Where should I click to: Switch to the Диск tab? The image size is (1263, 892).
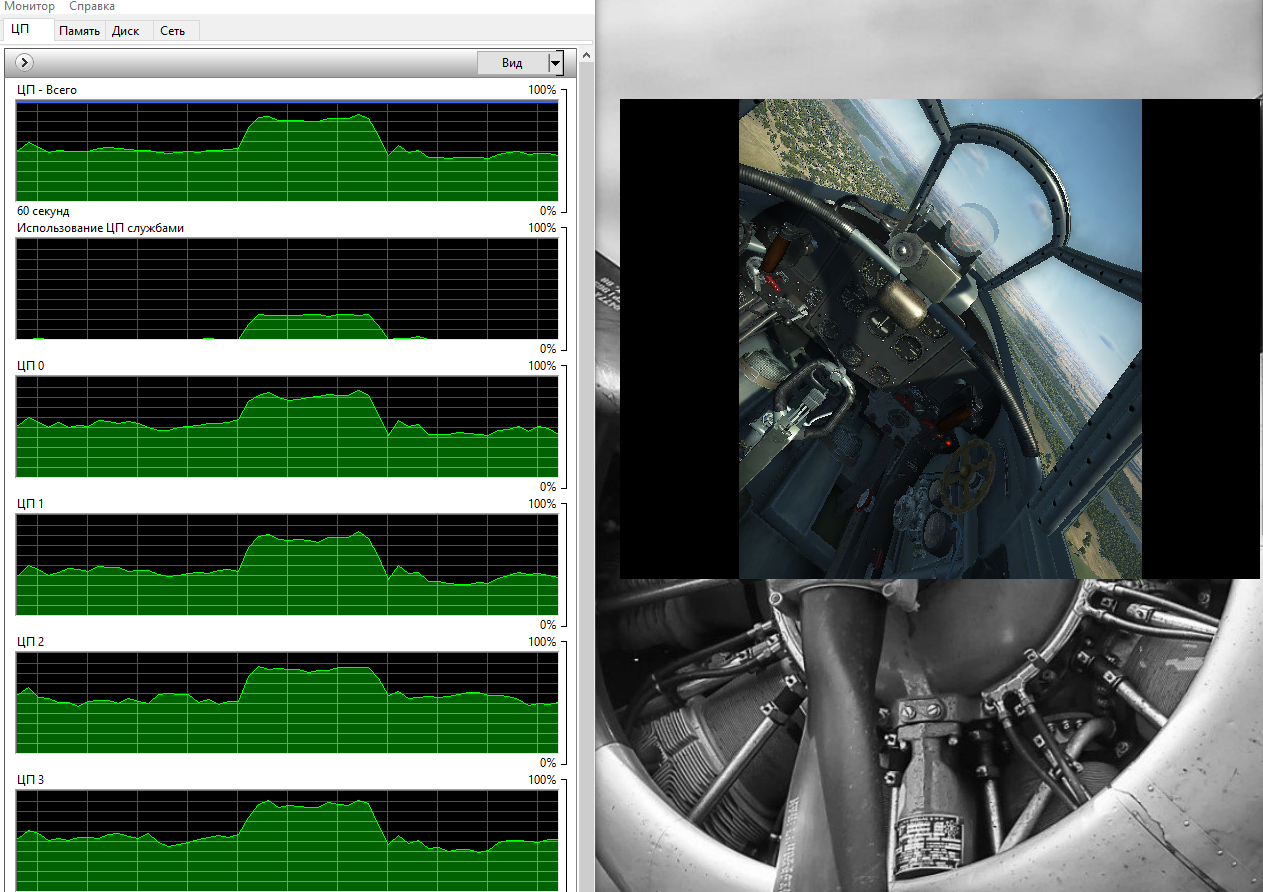(x=126, y=31)
